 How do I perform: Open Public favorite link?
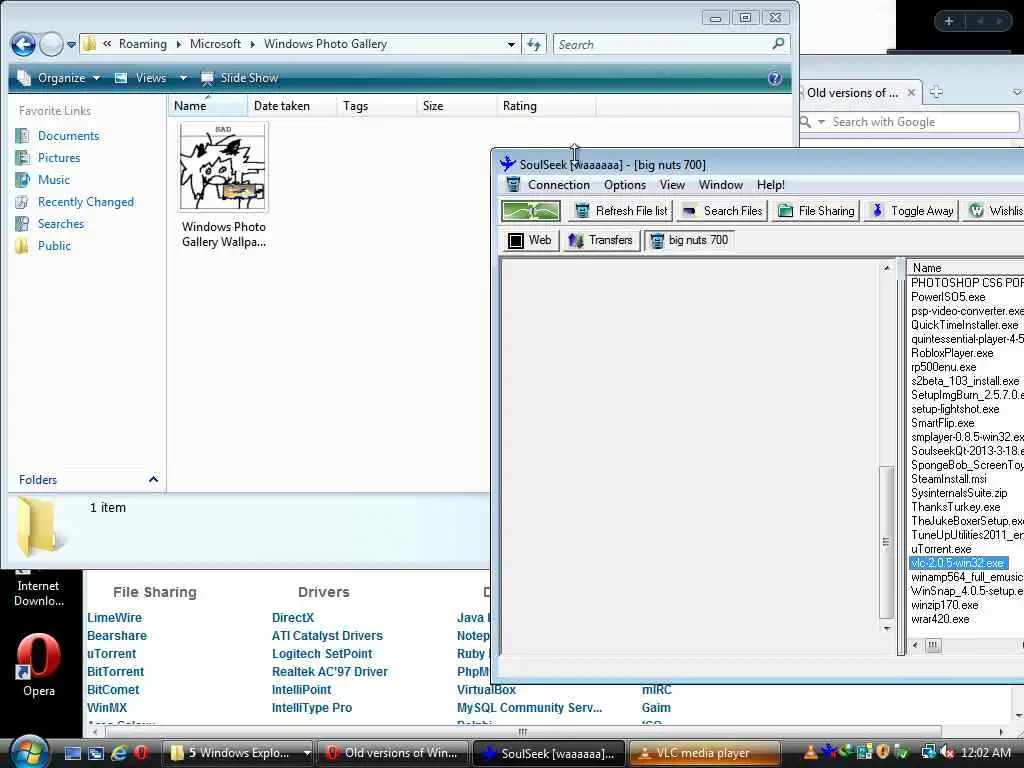[54, 246]
